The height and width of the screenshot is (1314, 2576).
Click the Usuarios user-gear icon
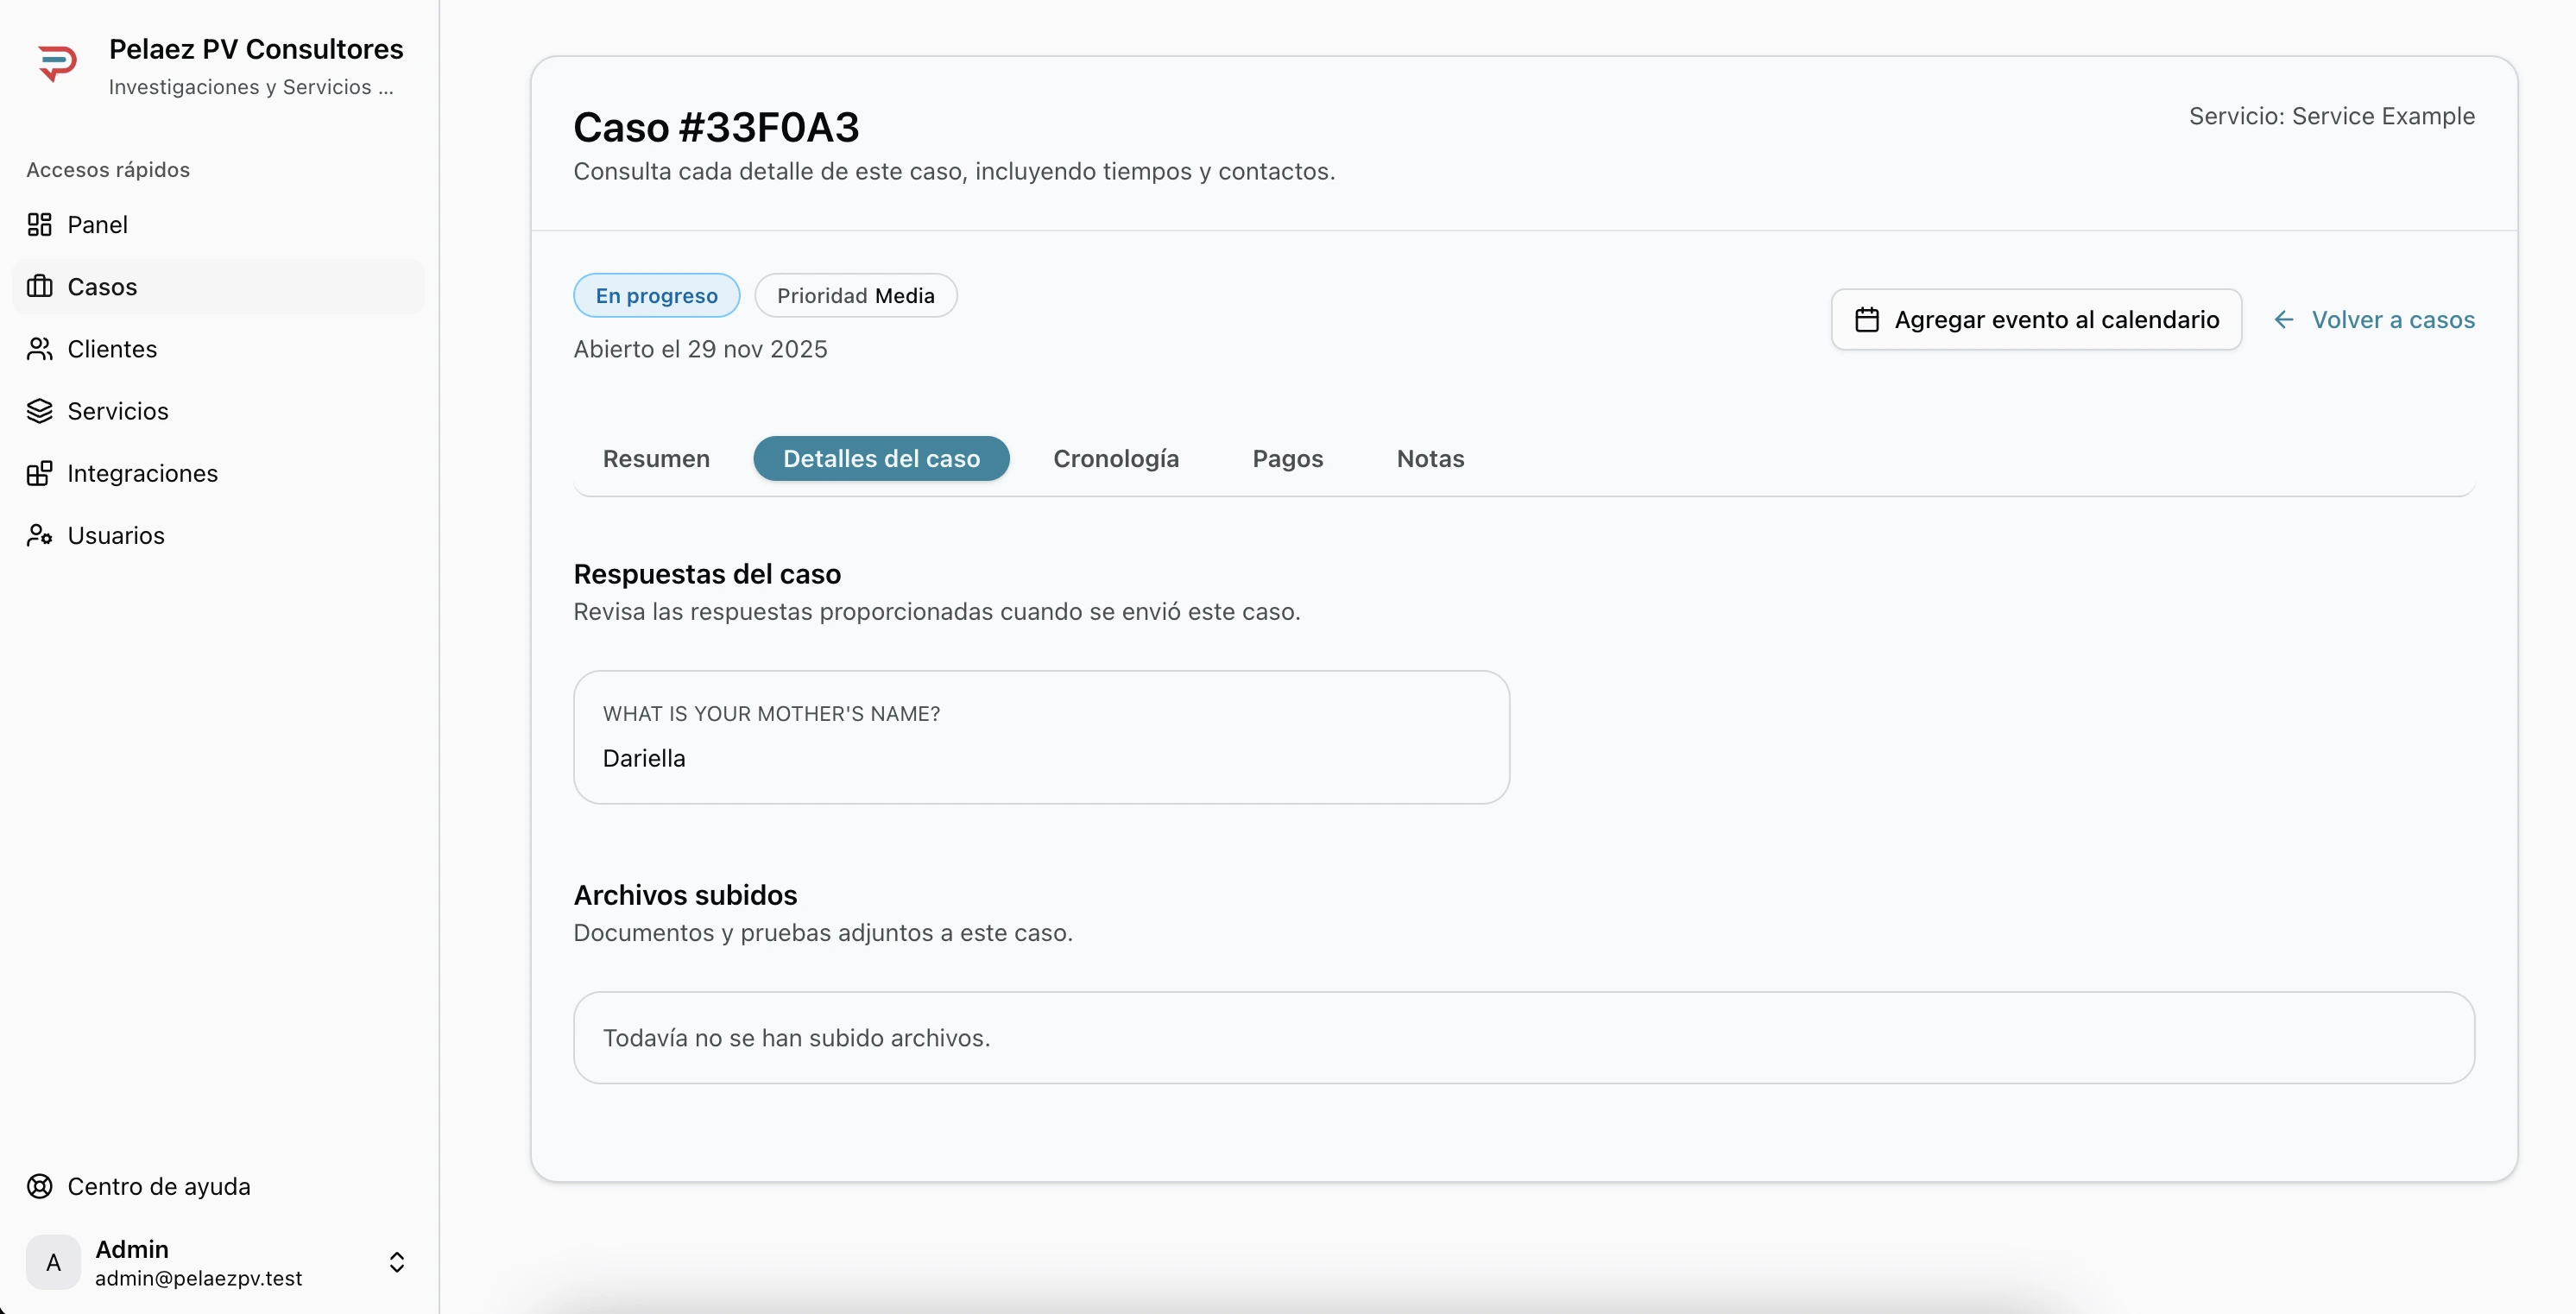tap(40, 535)
